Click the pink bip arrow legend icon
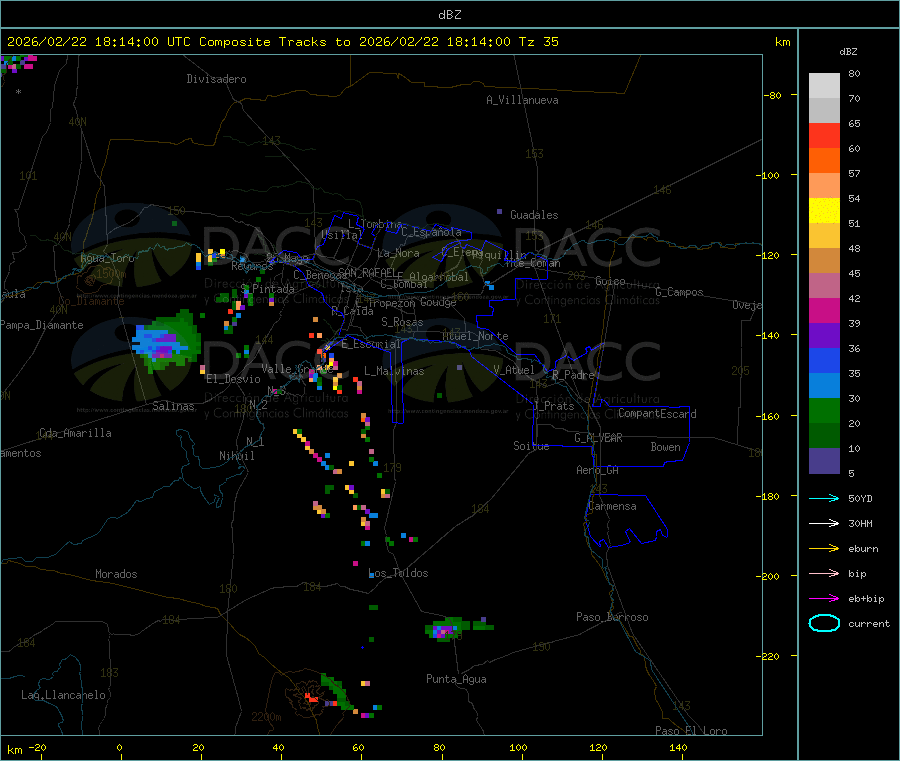 [x=824, y=573]
